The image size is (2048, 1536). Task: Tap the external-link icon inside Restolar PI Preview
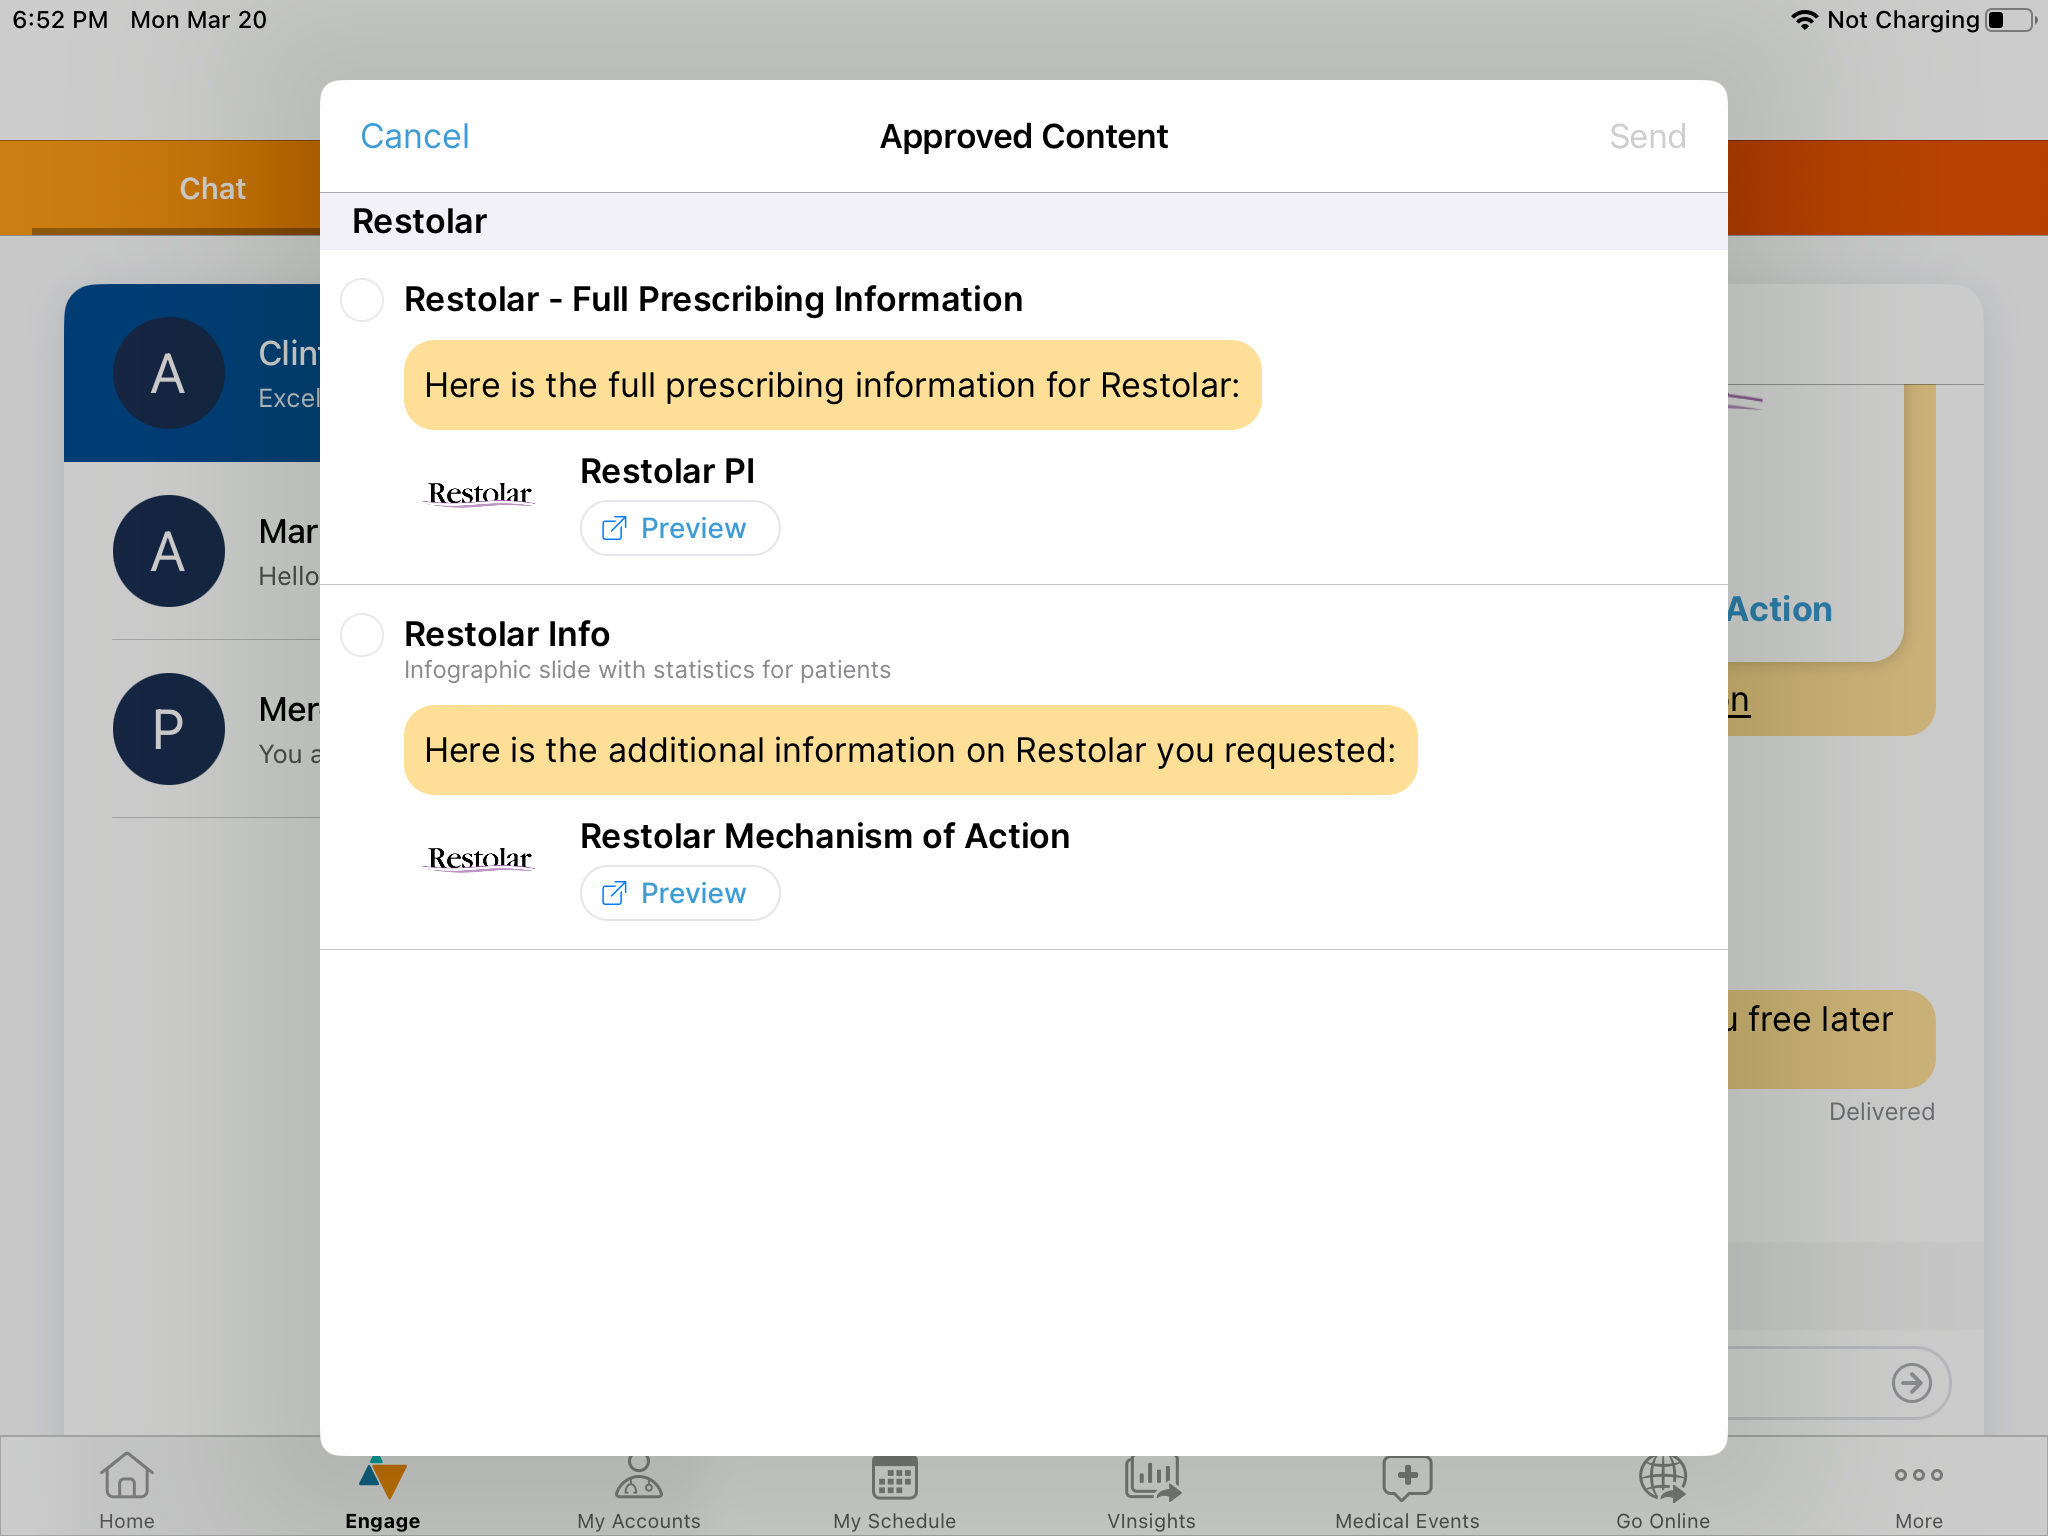click(615, 527)
